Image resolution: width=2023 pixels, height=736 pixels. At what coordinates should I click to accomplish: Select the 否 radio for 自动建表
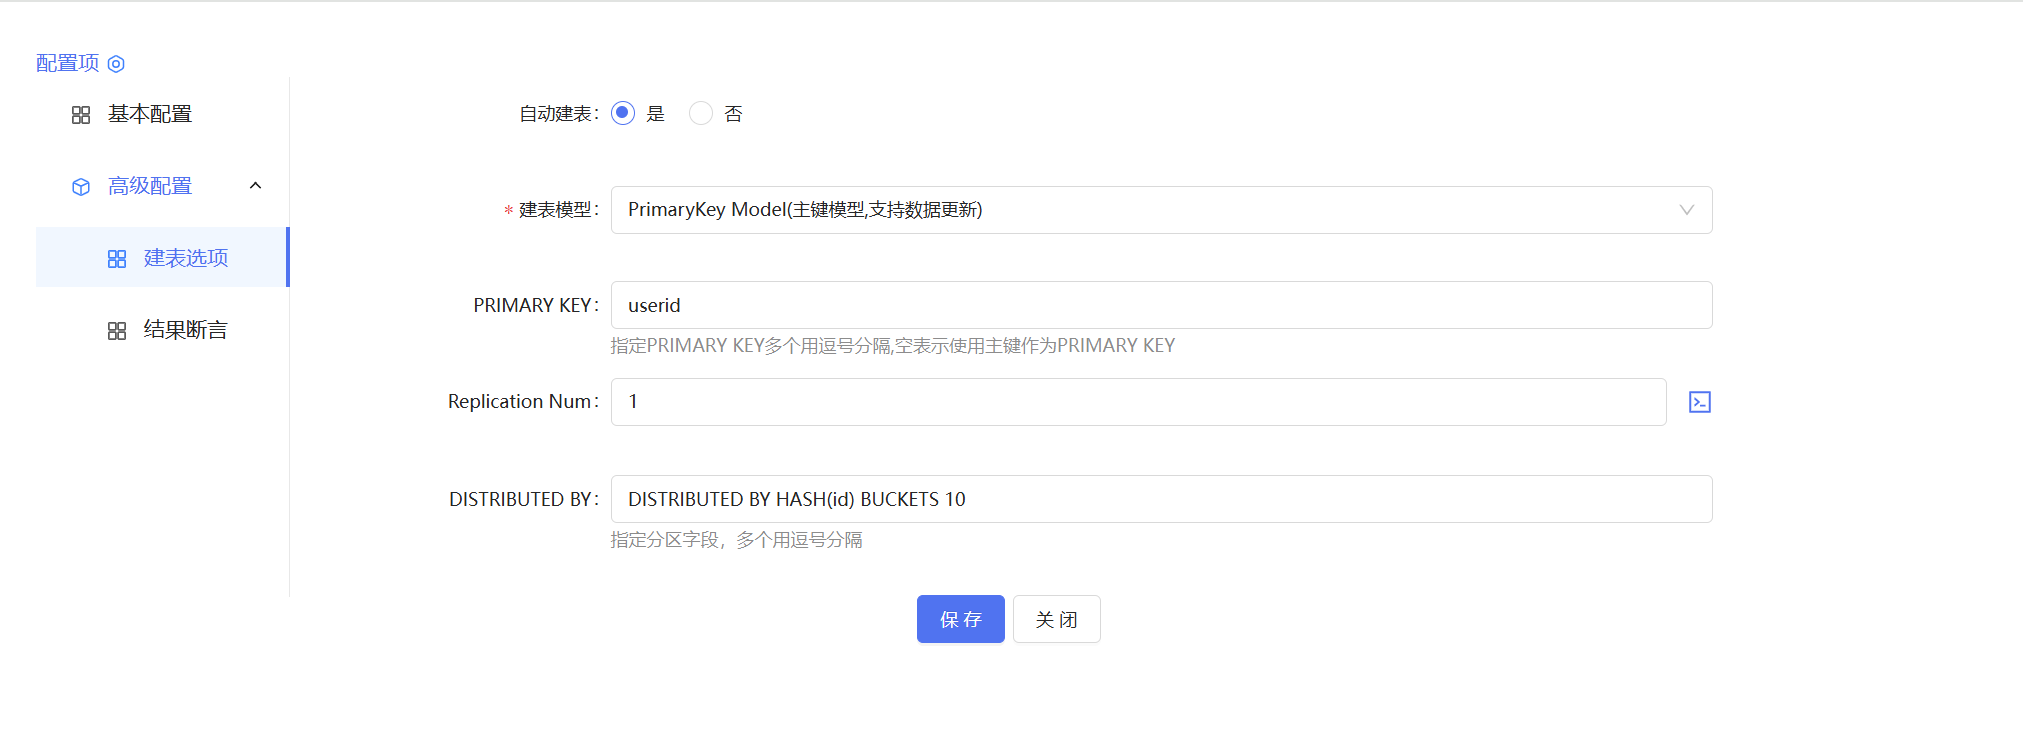pyautogui.click(x=701, y=113)
